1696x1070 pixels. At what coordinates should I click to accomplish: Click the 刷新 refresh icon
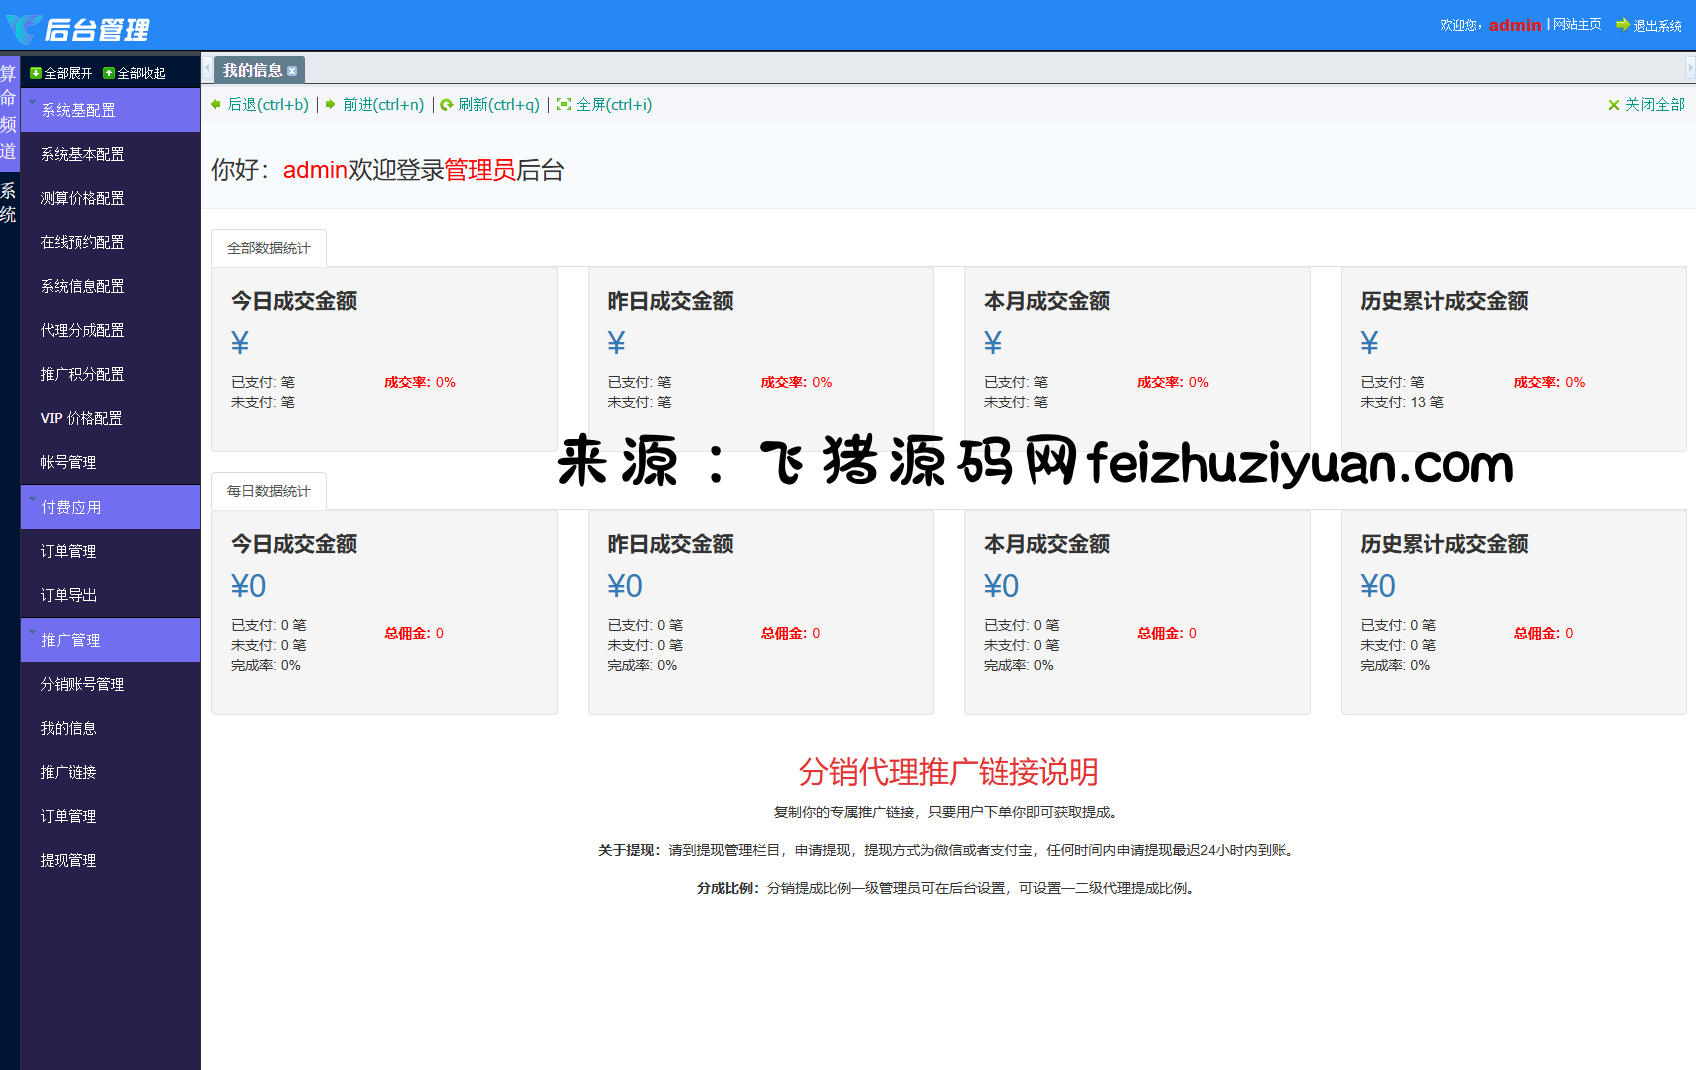pos(447,105)
